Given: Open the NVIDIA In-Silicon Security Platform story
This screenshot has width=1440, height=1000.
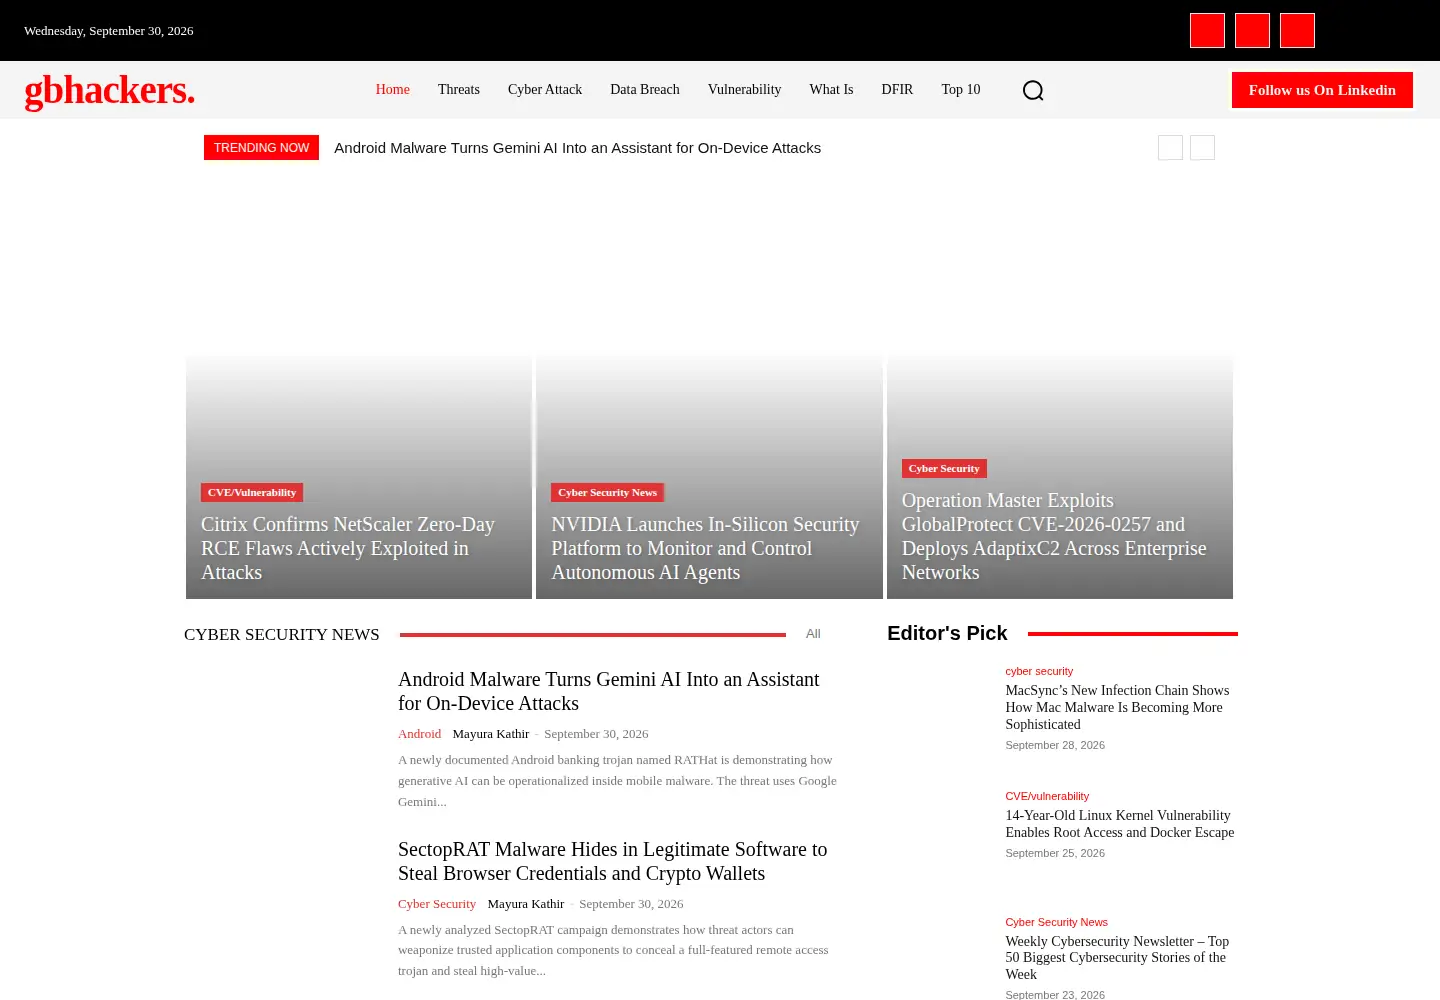Looking at the screenshot, I should pyautogui.click(x=705, y=548).
